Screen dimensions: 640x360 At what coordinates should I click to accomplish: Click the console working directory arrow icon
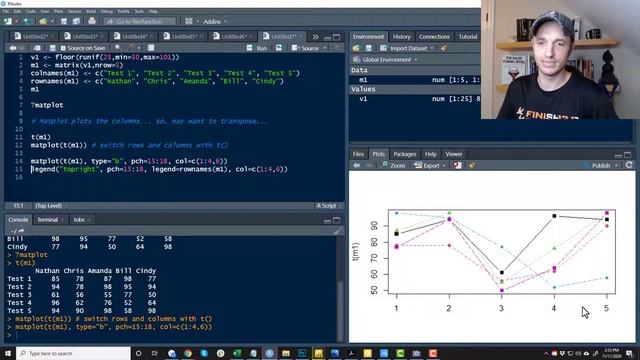[x=21, y=231]
